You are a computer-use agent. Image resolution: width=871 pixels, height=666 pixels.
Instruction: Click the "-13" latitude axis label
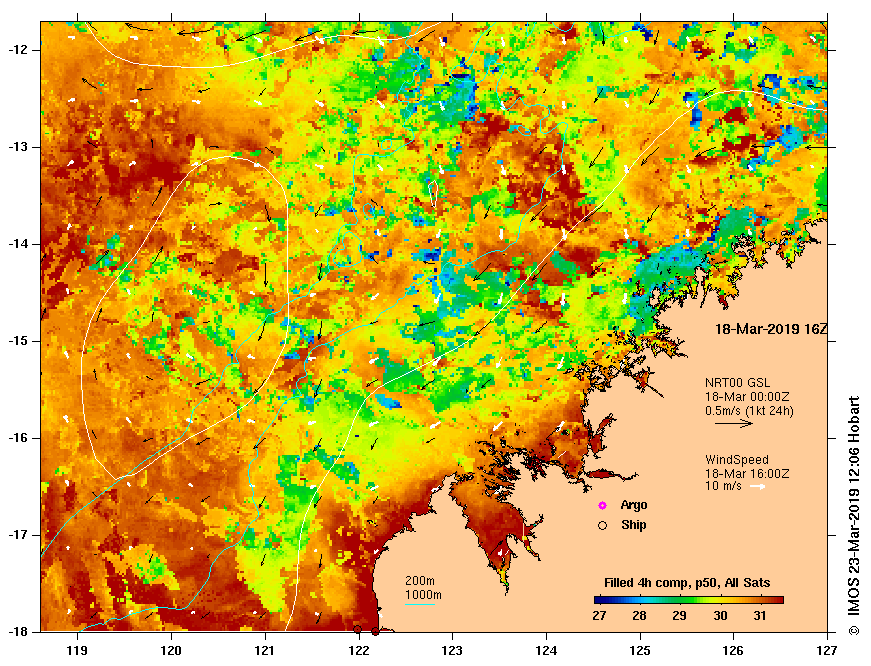[x=18, y=147]
